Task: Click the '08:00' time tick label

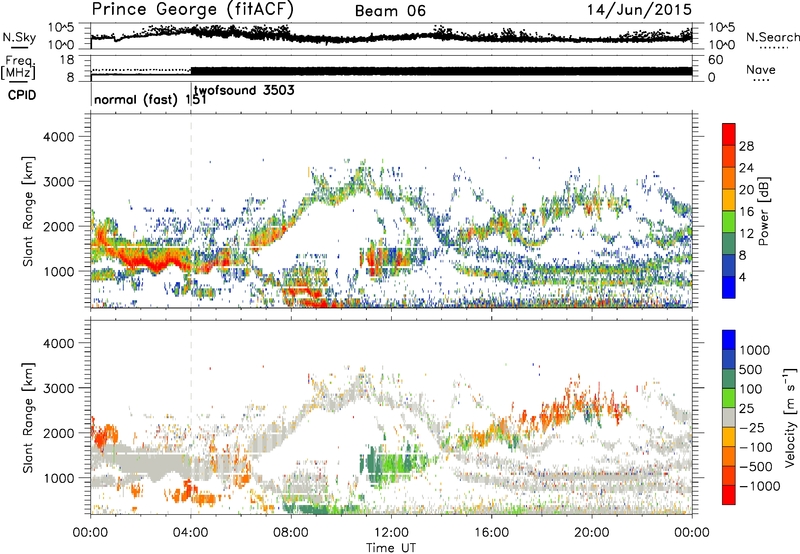Action: pyautogui.click(x=291, y=533)
